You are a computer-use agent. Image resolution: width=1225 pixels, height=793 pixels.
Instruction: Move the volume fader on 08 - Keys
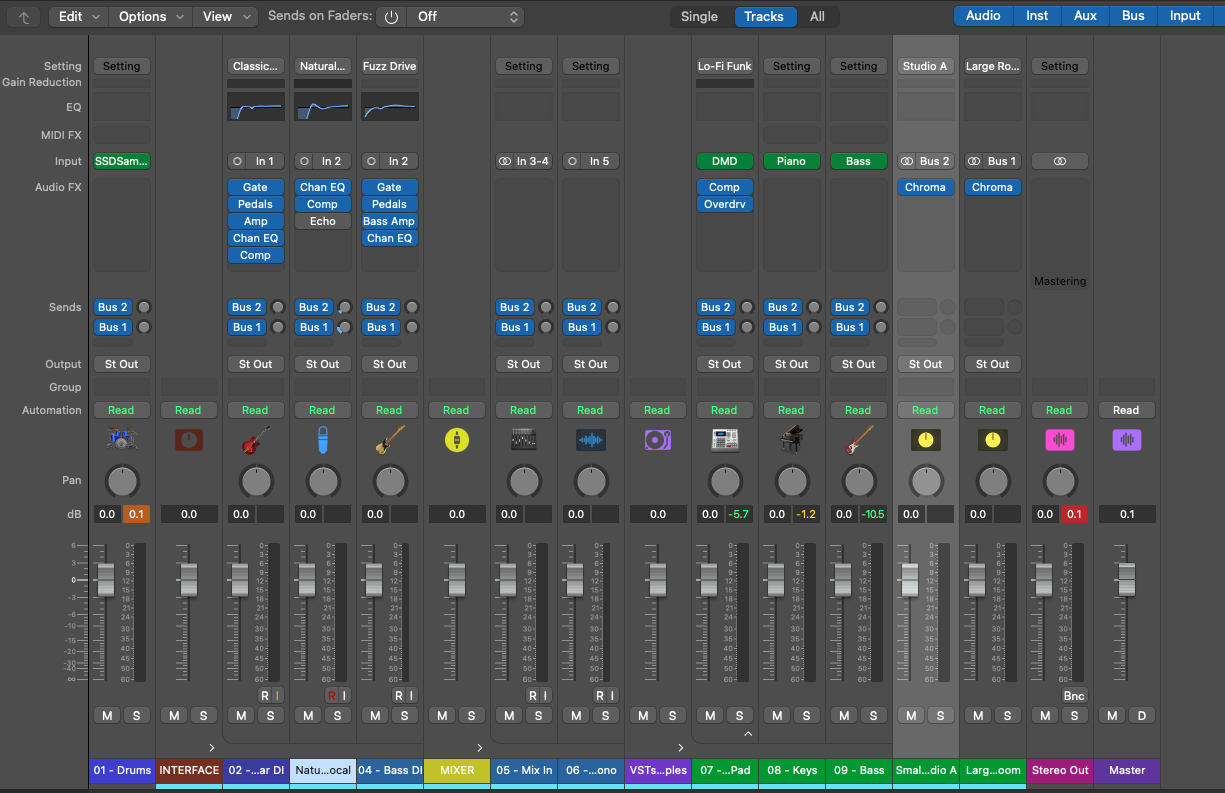tap(775, 580)
